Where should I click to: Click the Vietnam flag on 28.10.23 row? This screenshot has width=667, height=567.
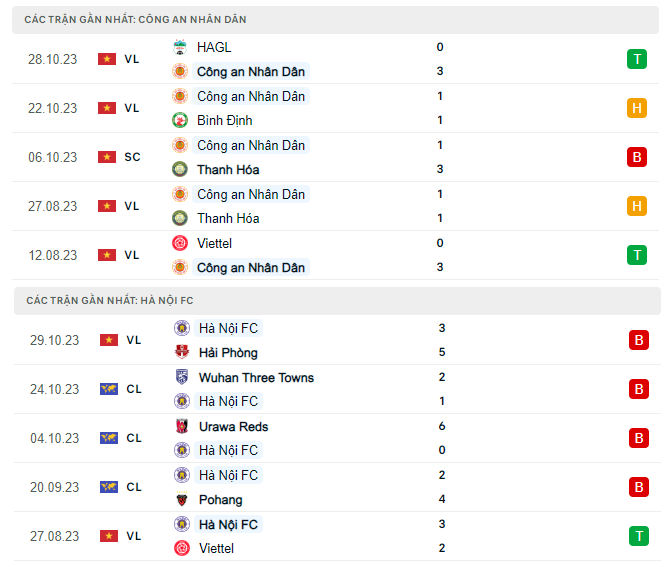point(107,59)
